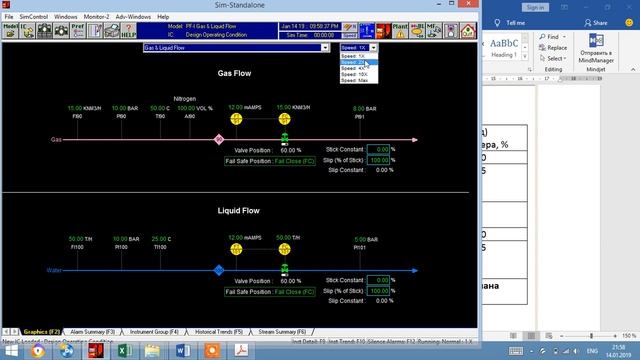Switch to the Alarm Summary (F3) tab
Viewport: 640px width, 360px height.
(x=92, y=332)
